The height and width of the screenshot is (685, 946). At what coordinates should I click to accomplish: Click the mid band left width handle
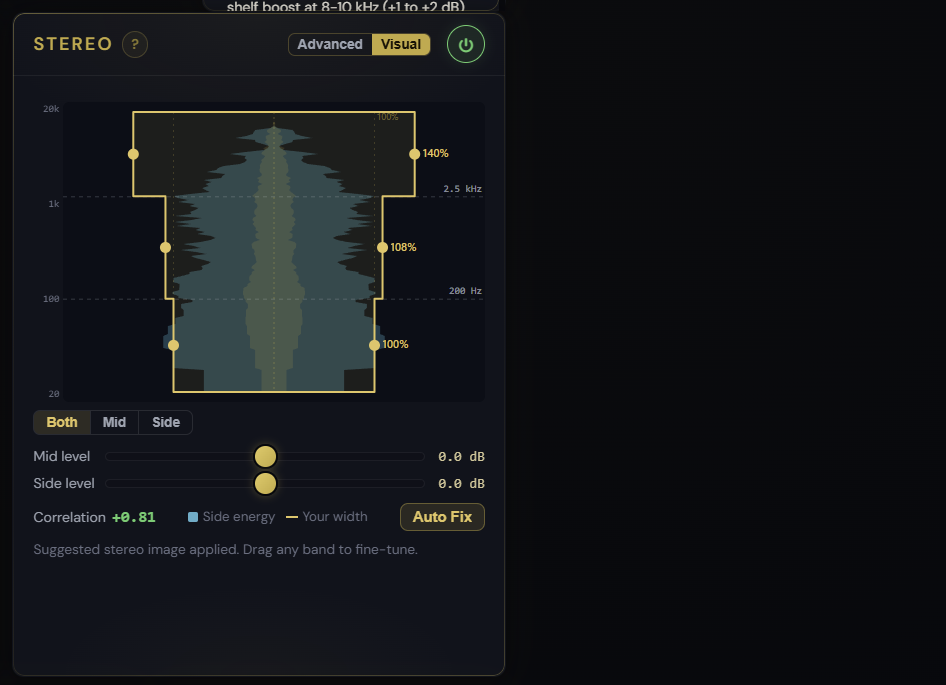pyautogui.click(x=165, y=247)
